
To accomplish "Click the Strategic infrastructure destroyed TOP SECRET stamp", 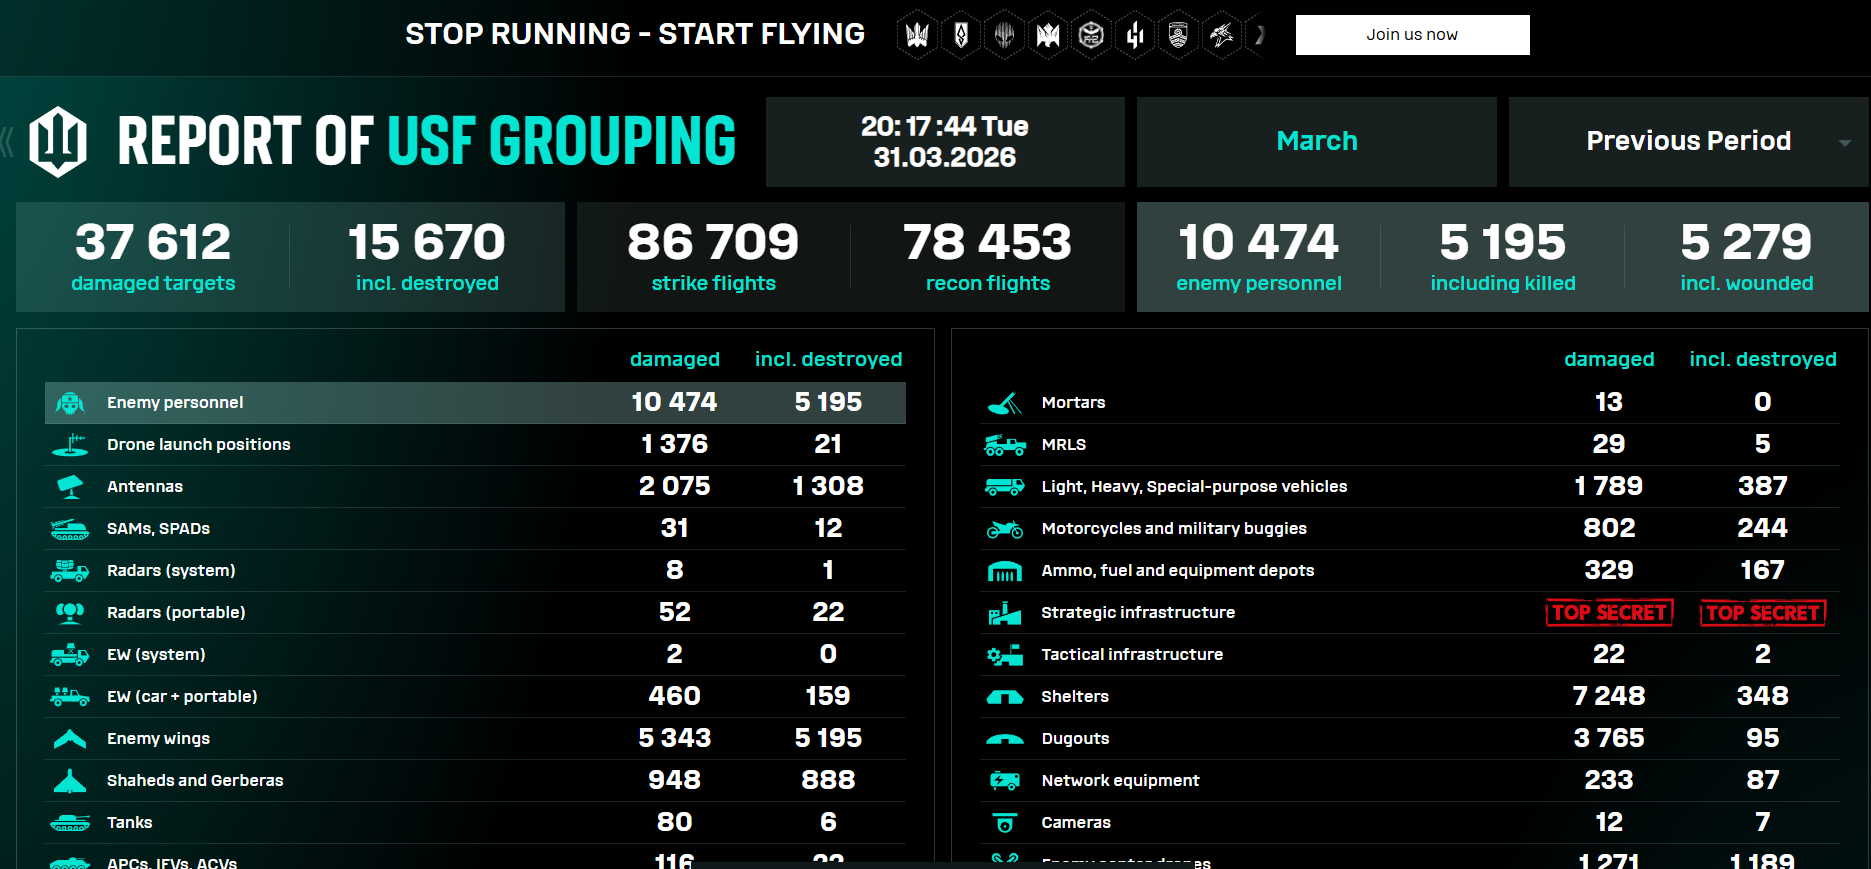I will point(1763,613).
